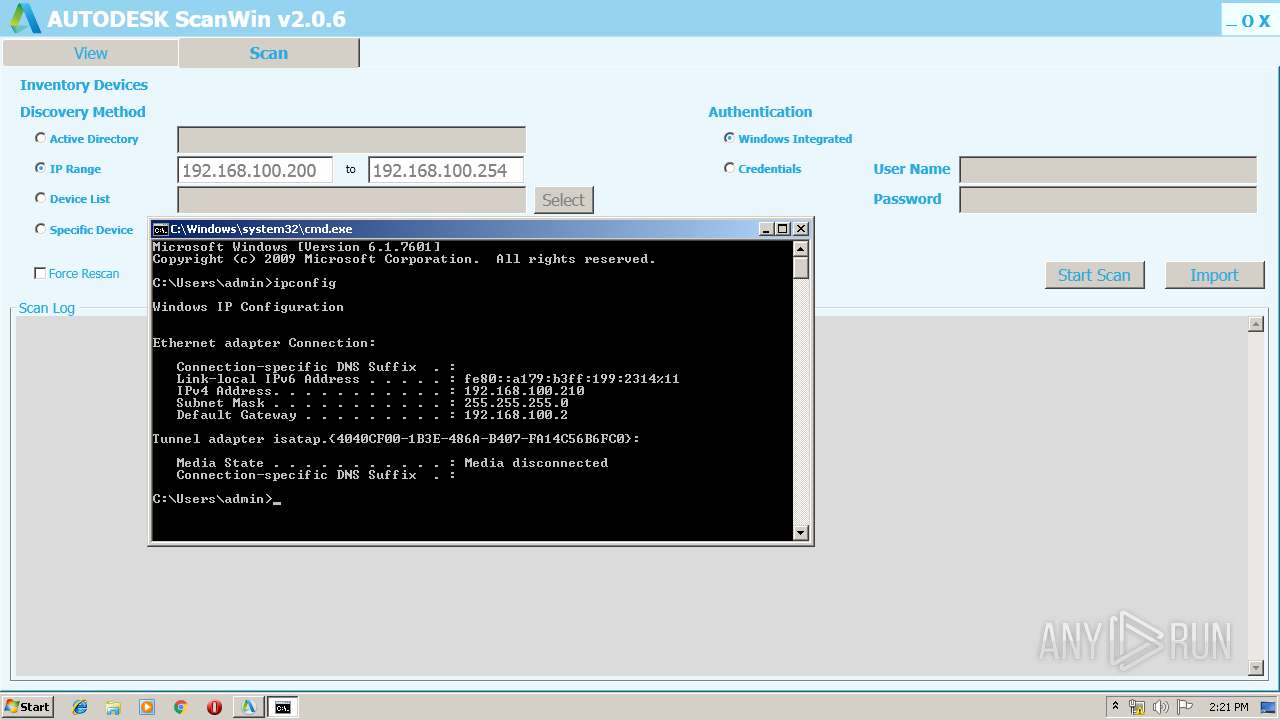Click the Scan Log scrollbar down arrow
The height and width of the screenshot is (720, 1280).
click(1256, 667)
